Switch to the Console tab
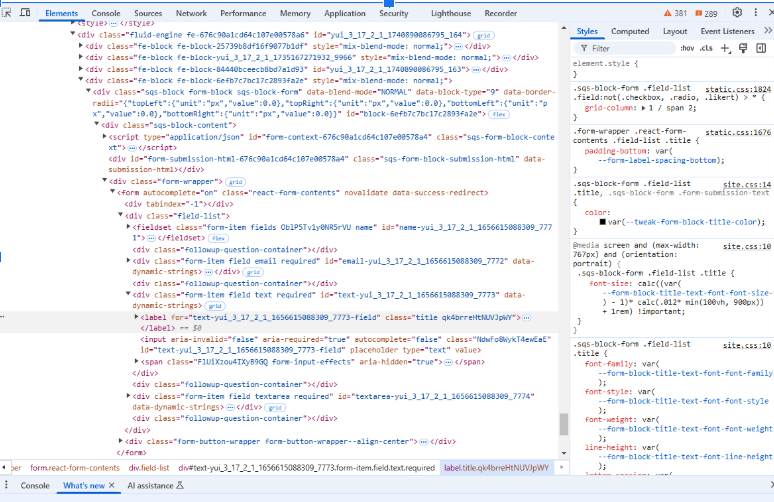Image resolution: width=774 pixels, height=502 pixels. pyautogui.click(x=106, y=13)
